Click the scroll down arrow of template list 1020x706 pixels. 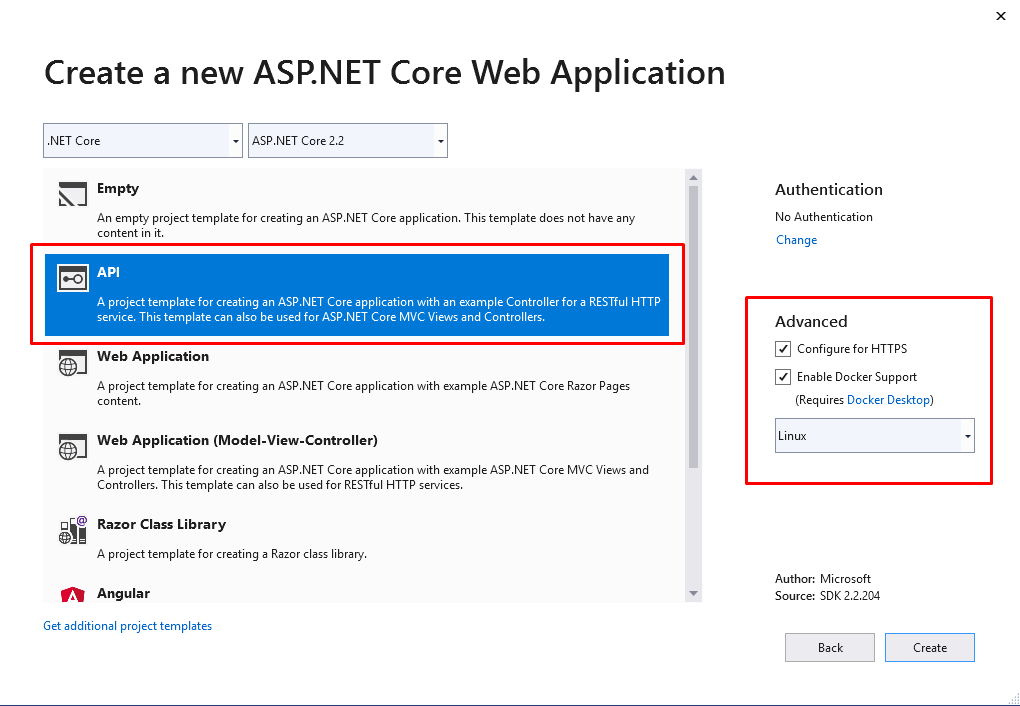[x=694, y=593]
